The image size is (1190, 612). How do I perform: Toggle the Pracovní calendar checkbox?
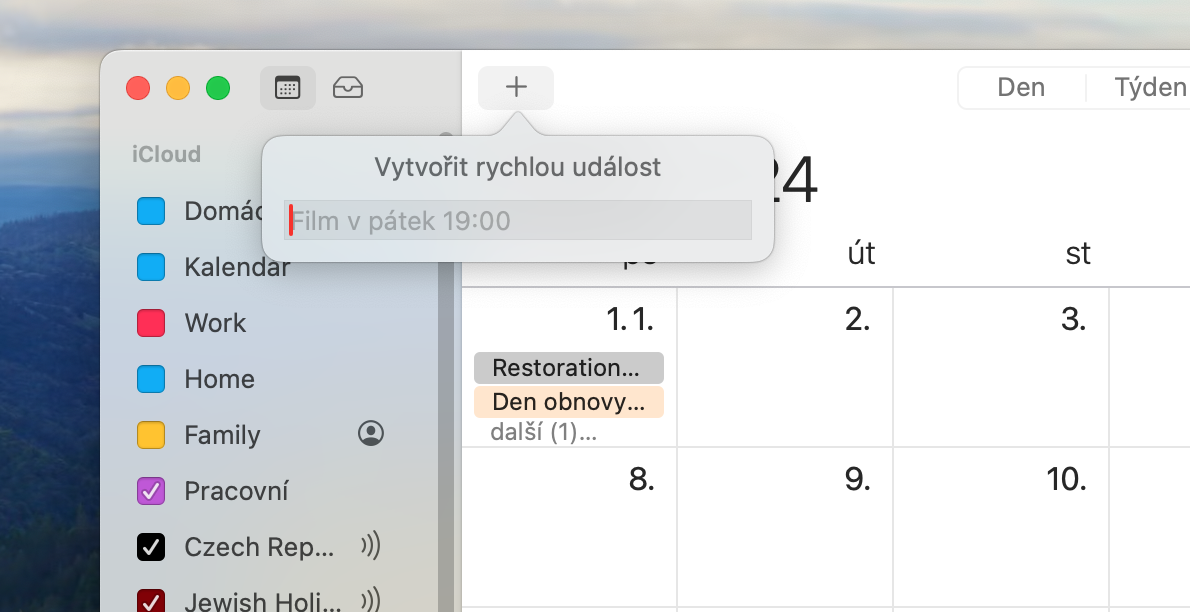[x=151, y=491]
